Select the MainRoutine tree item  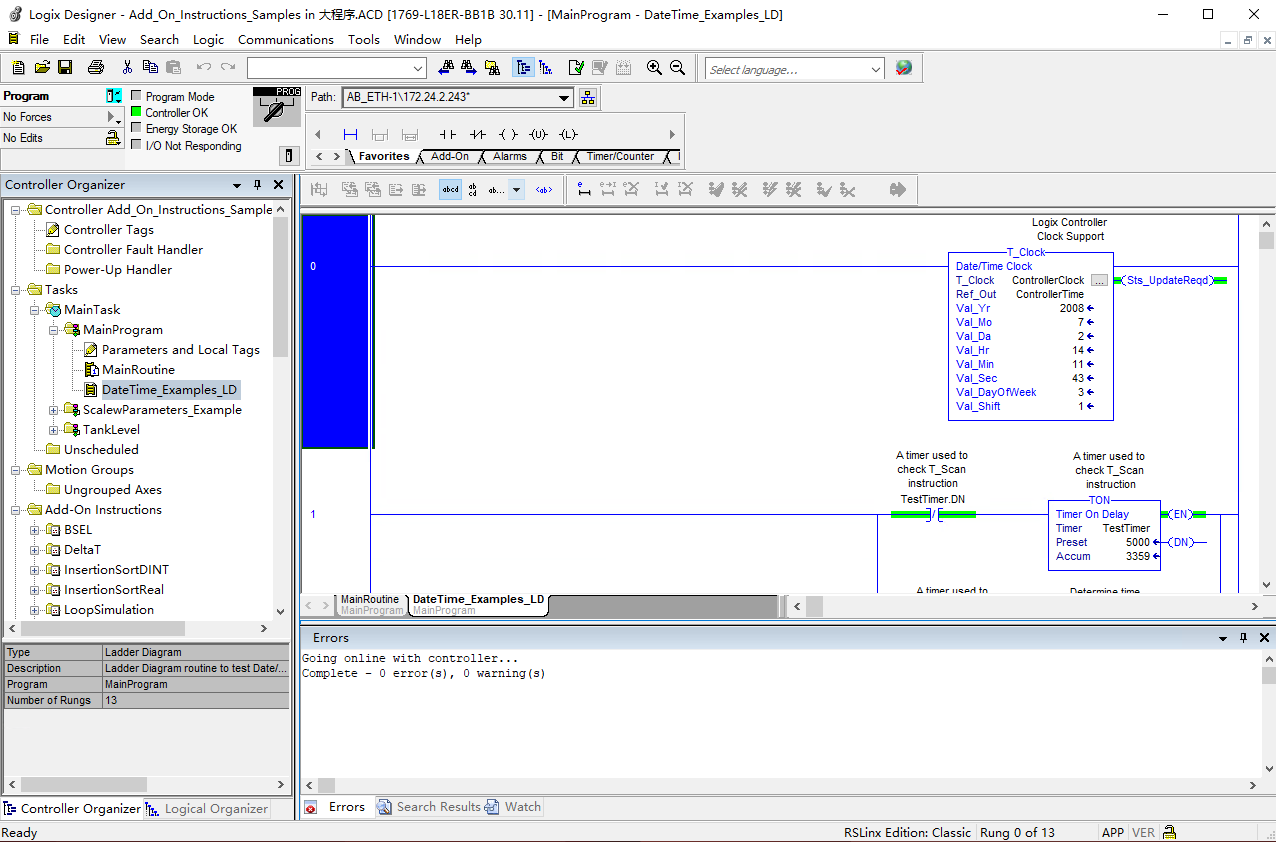pyautogui.click(x=138, y=370)
